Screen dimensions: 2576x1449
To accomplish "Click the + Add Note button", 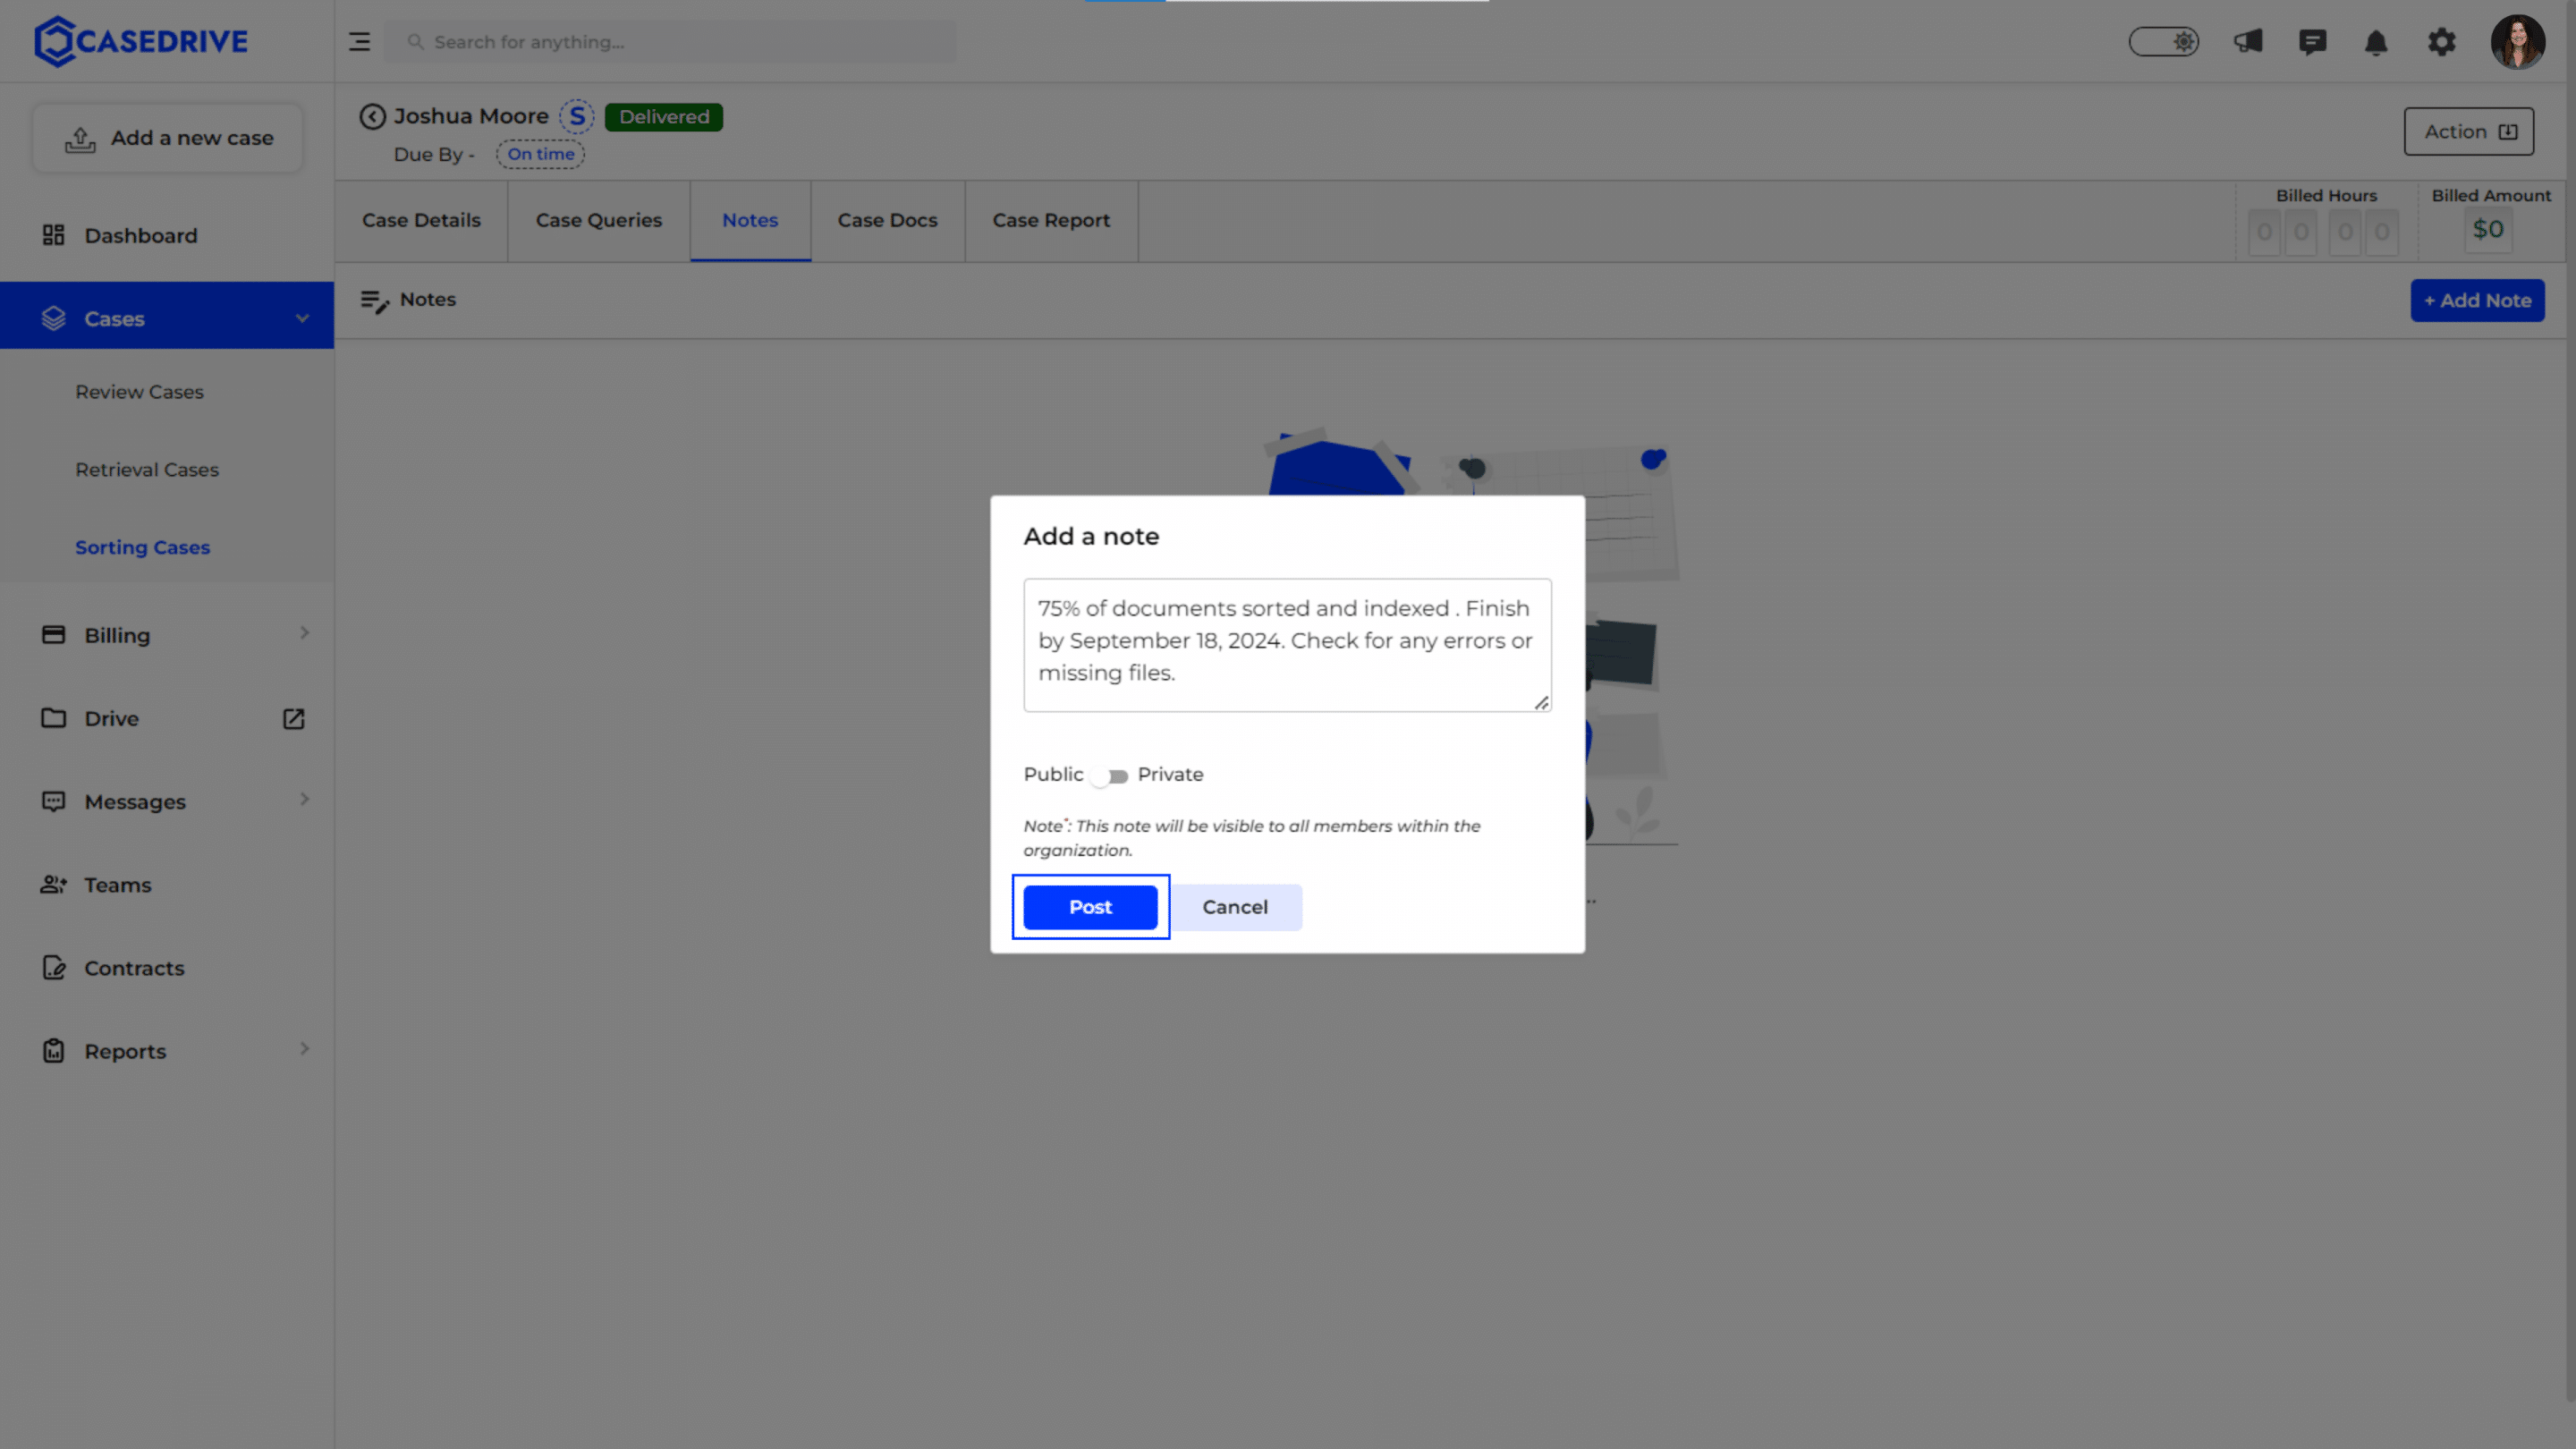I will click(x=2477, y=301).
